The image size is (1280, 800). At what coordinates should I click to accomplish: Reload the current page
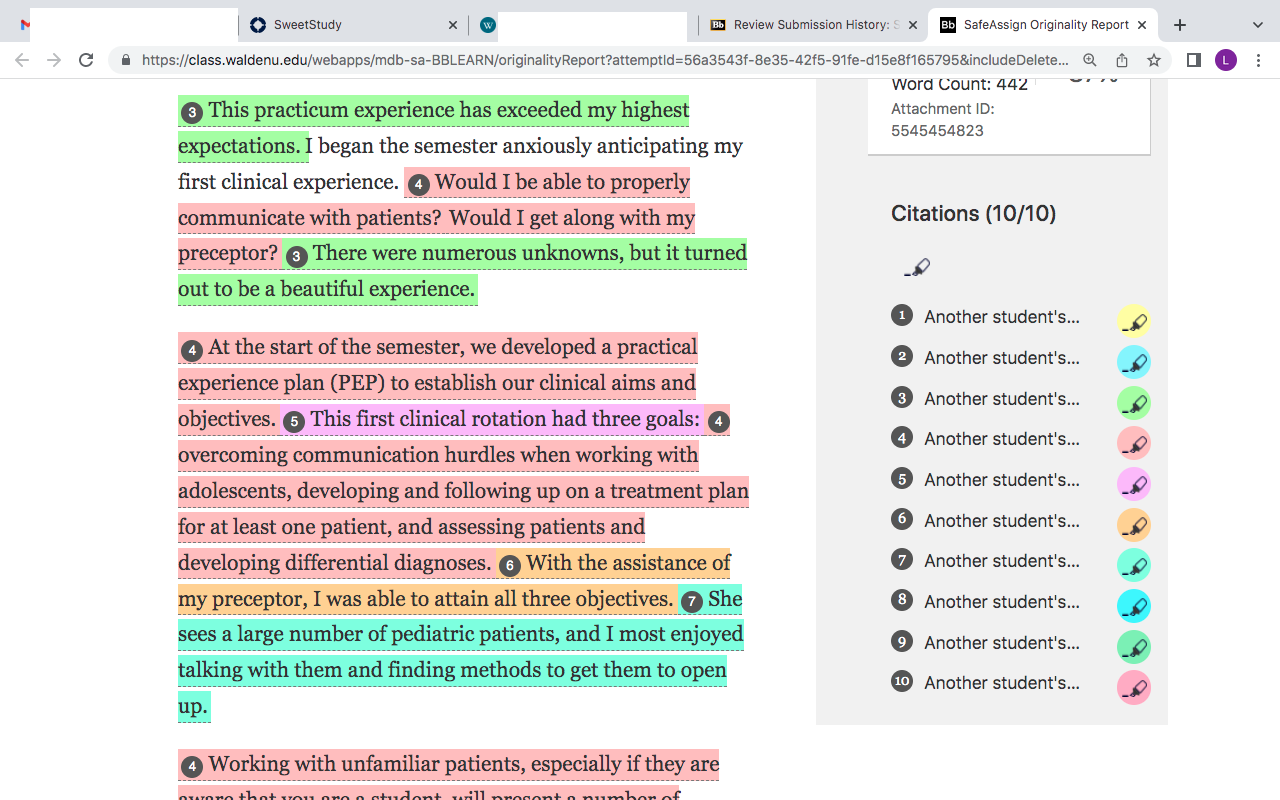coord(86,60)
